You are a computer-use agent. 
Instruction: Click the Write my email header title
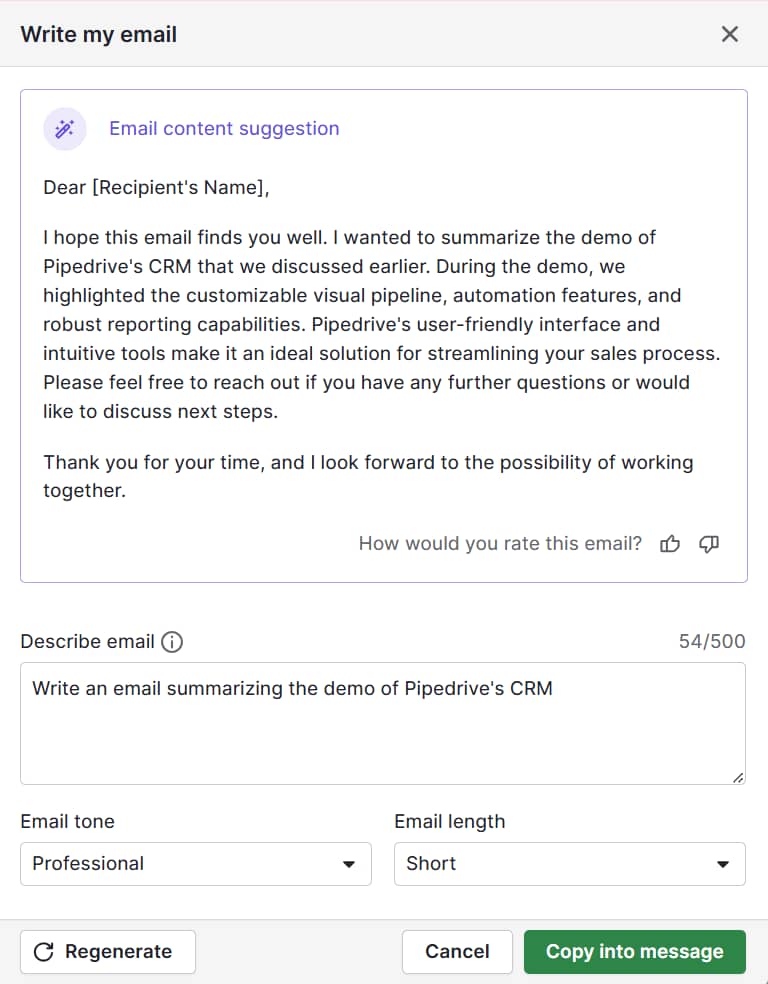click(x=97, y=33)
